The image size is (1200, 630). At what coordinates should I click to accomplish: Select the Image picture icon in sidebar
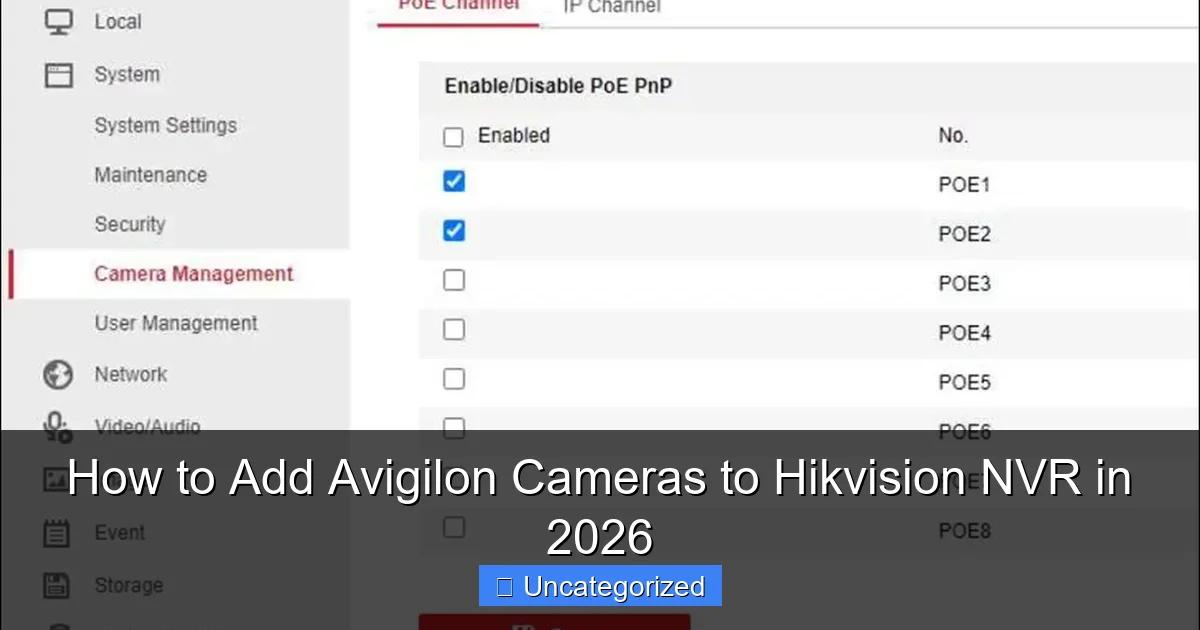coord(58,481)
